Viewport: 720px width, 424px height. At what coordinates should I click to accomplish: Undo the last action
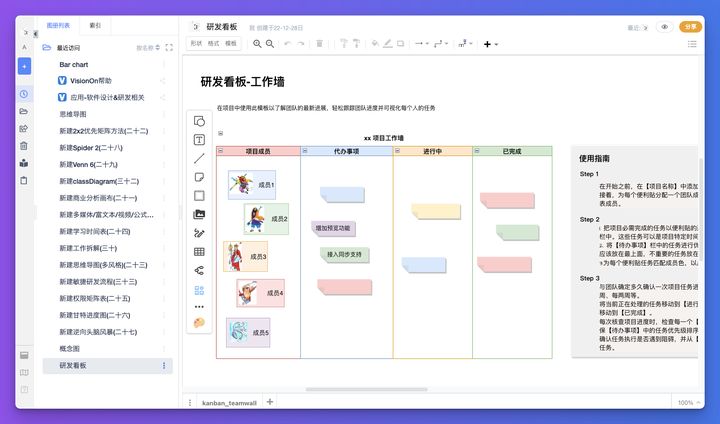point(287,44)
